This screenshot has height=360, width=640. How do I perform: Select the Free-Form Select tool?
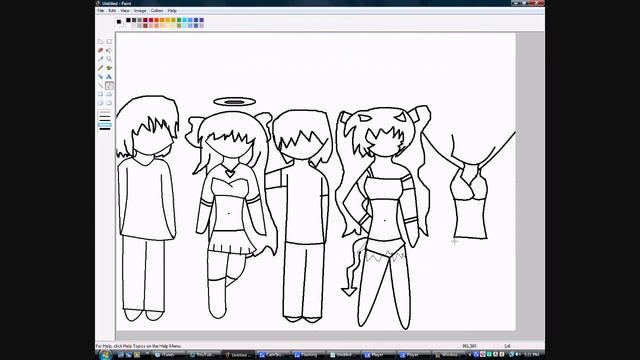pos(100,42)
